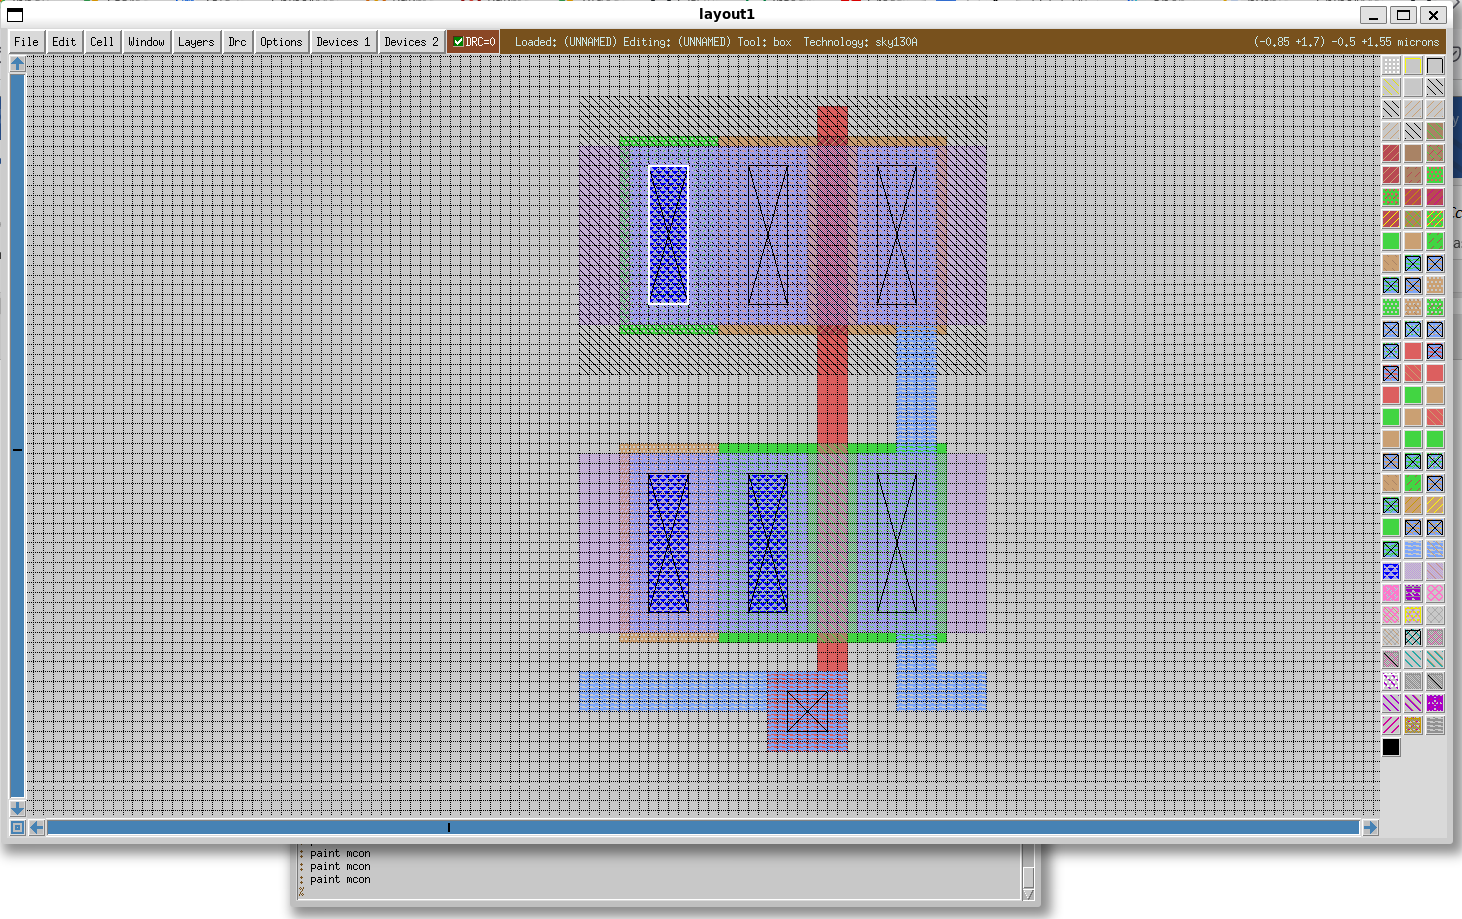Open the window menu icon in title bar

coord(15,15)
